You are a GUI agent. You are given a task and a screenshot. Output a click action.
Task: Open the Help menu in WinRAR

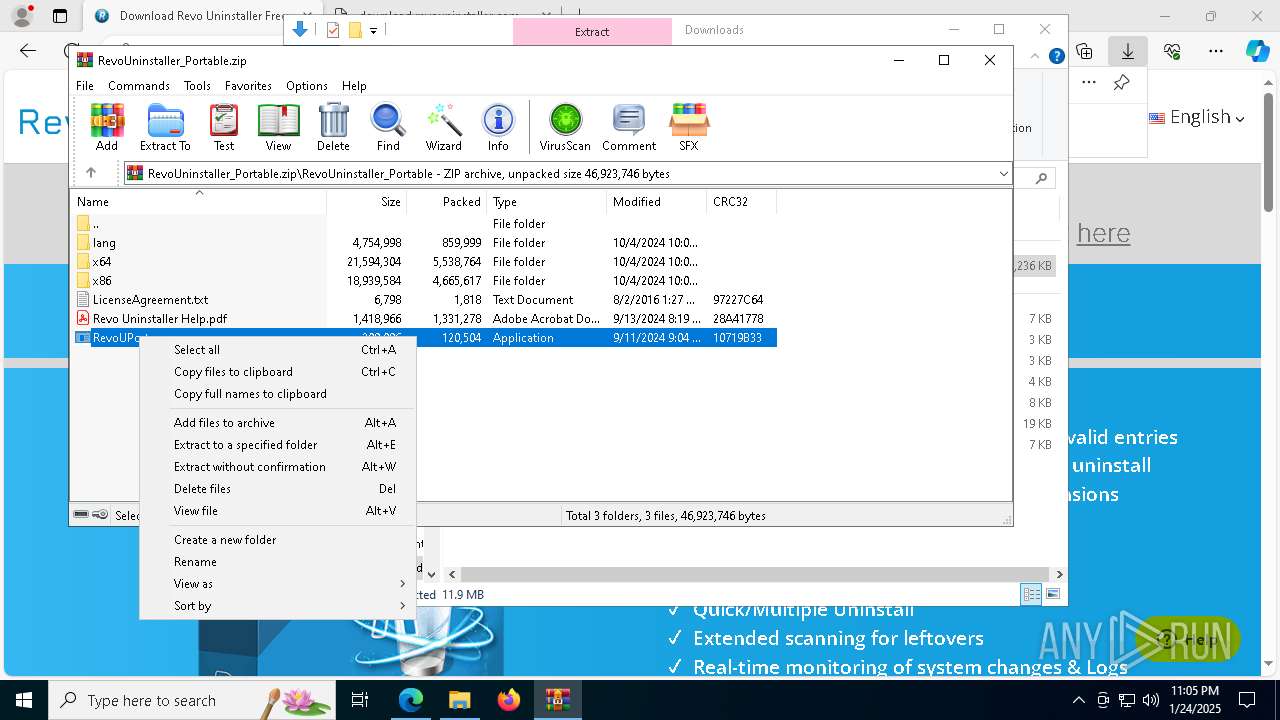click(354, 86)
